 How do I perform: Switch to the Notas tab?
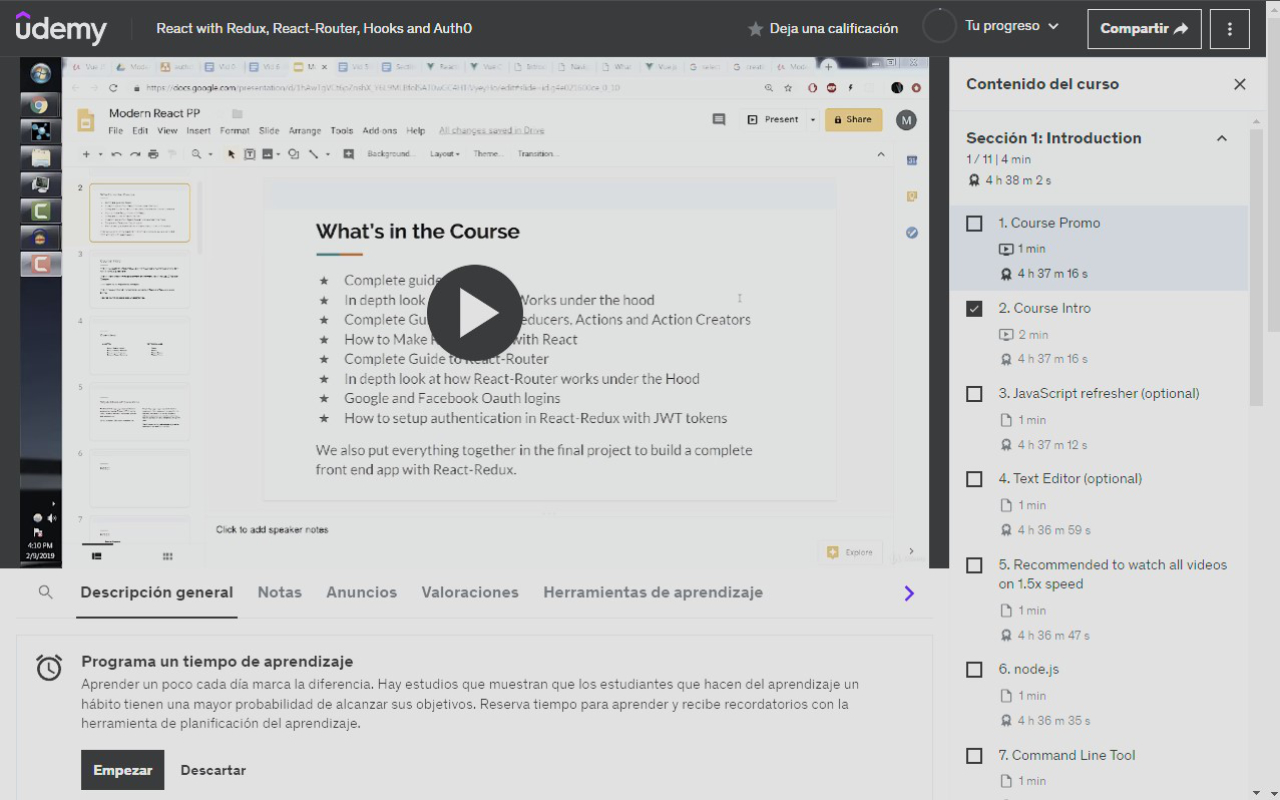[279, 592]
